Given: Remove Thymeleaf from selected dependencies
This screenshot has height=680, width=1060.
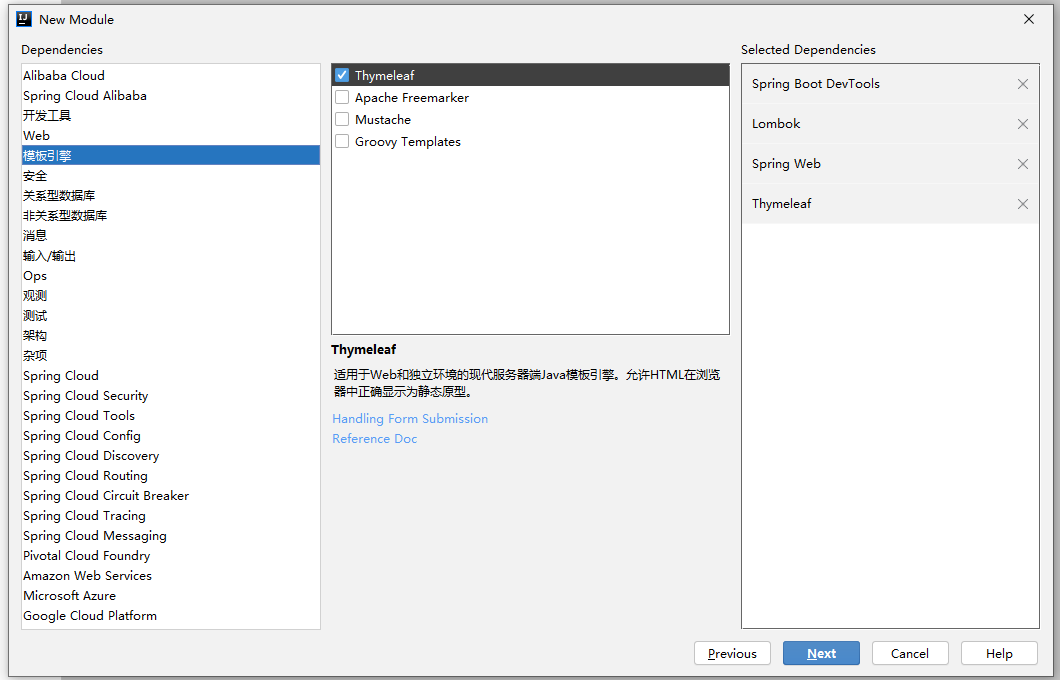Looking at the screenshot, I should pos(1022,203).
